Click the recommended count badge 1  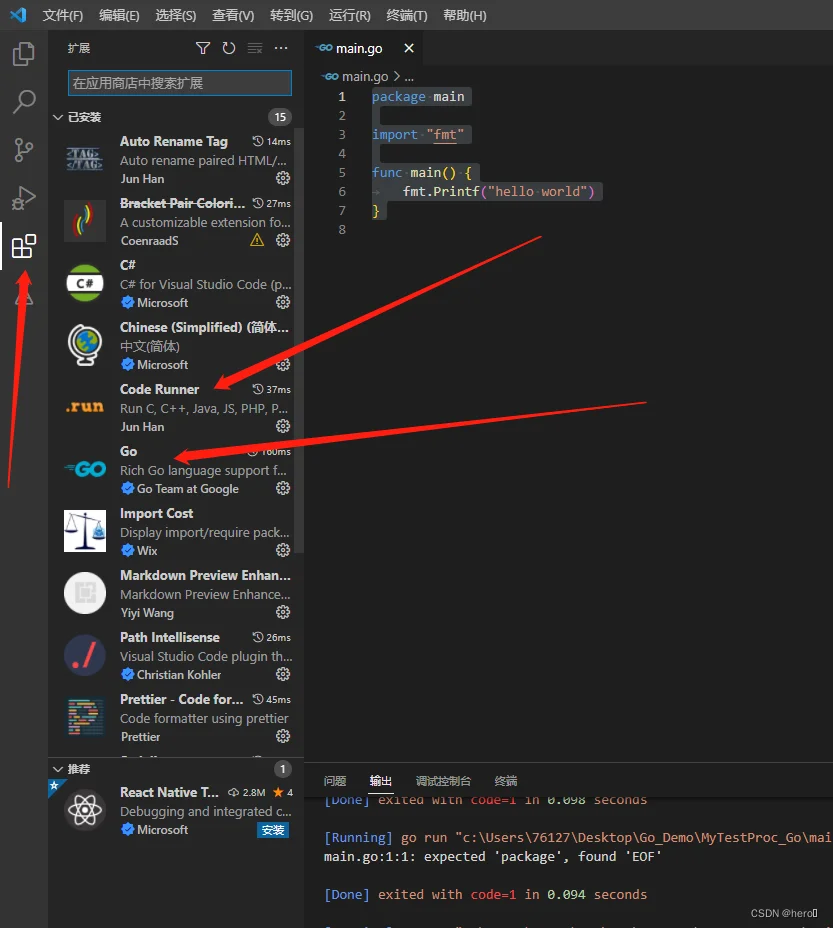[282, 769]
